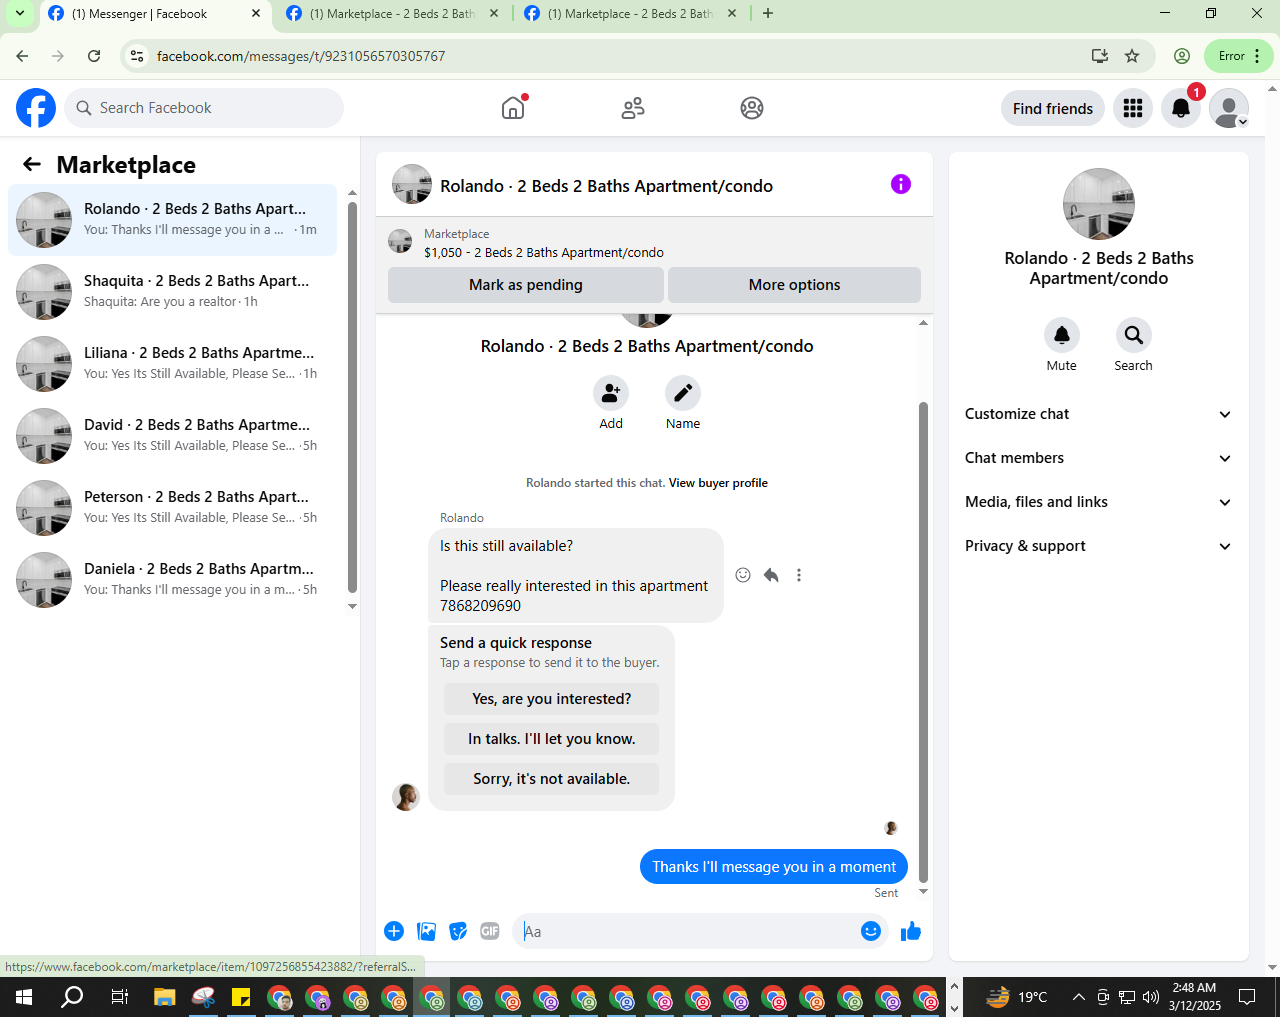Send a thumbs up like
1280x1017 pixels.
click(910, 932)
